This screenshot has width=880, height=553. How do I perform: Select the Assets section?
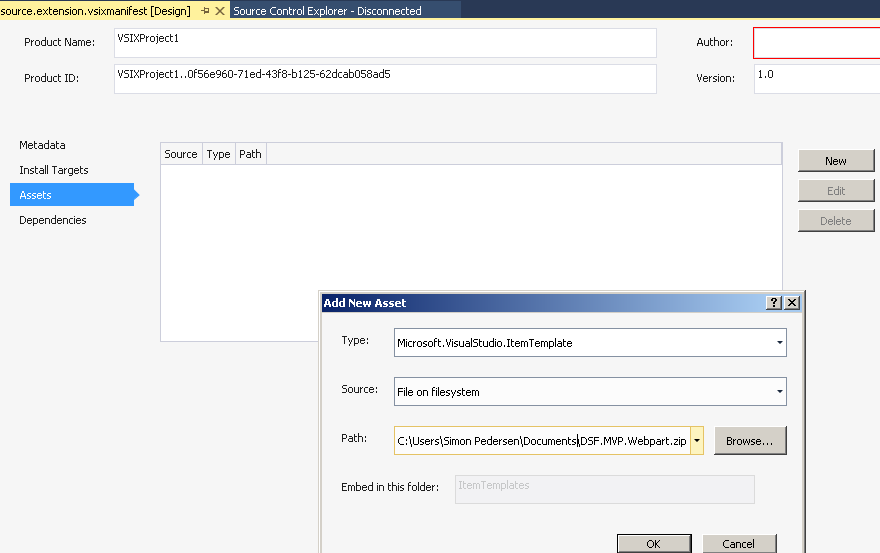[x=36, y=195]
